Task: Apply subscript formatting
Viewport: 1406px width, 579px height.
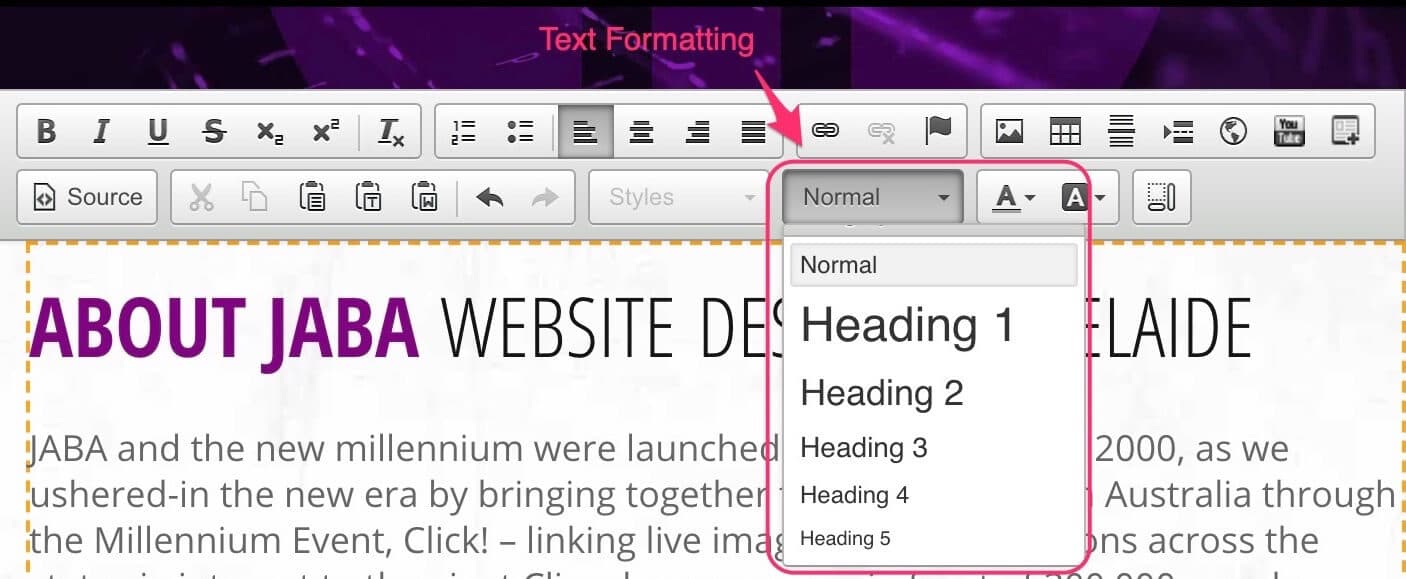Action: click(x=269, y=131)
